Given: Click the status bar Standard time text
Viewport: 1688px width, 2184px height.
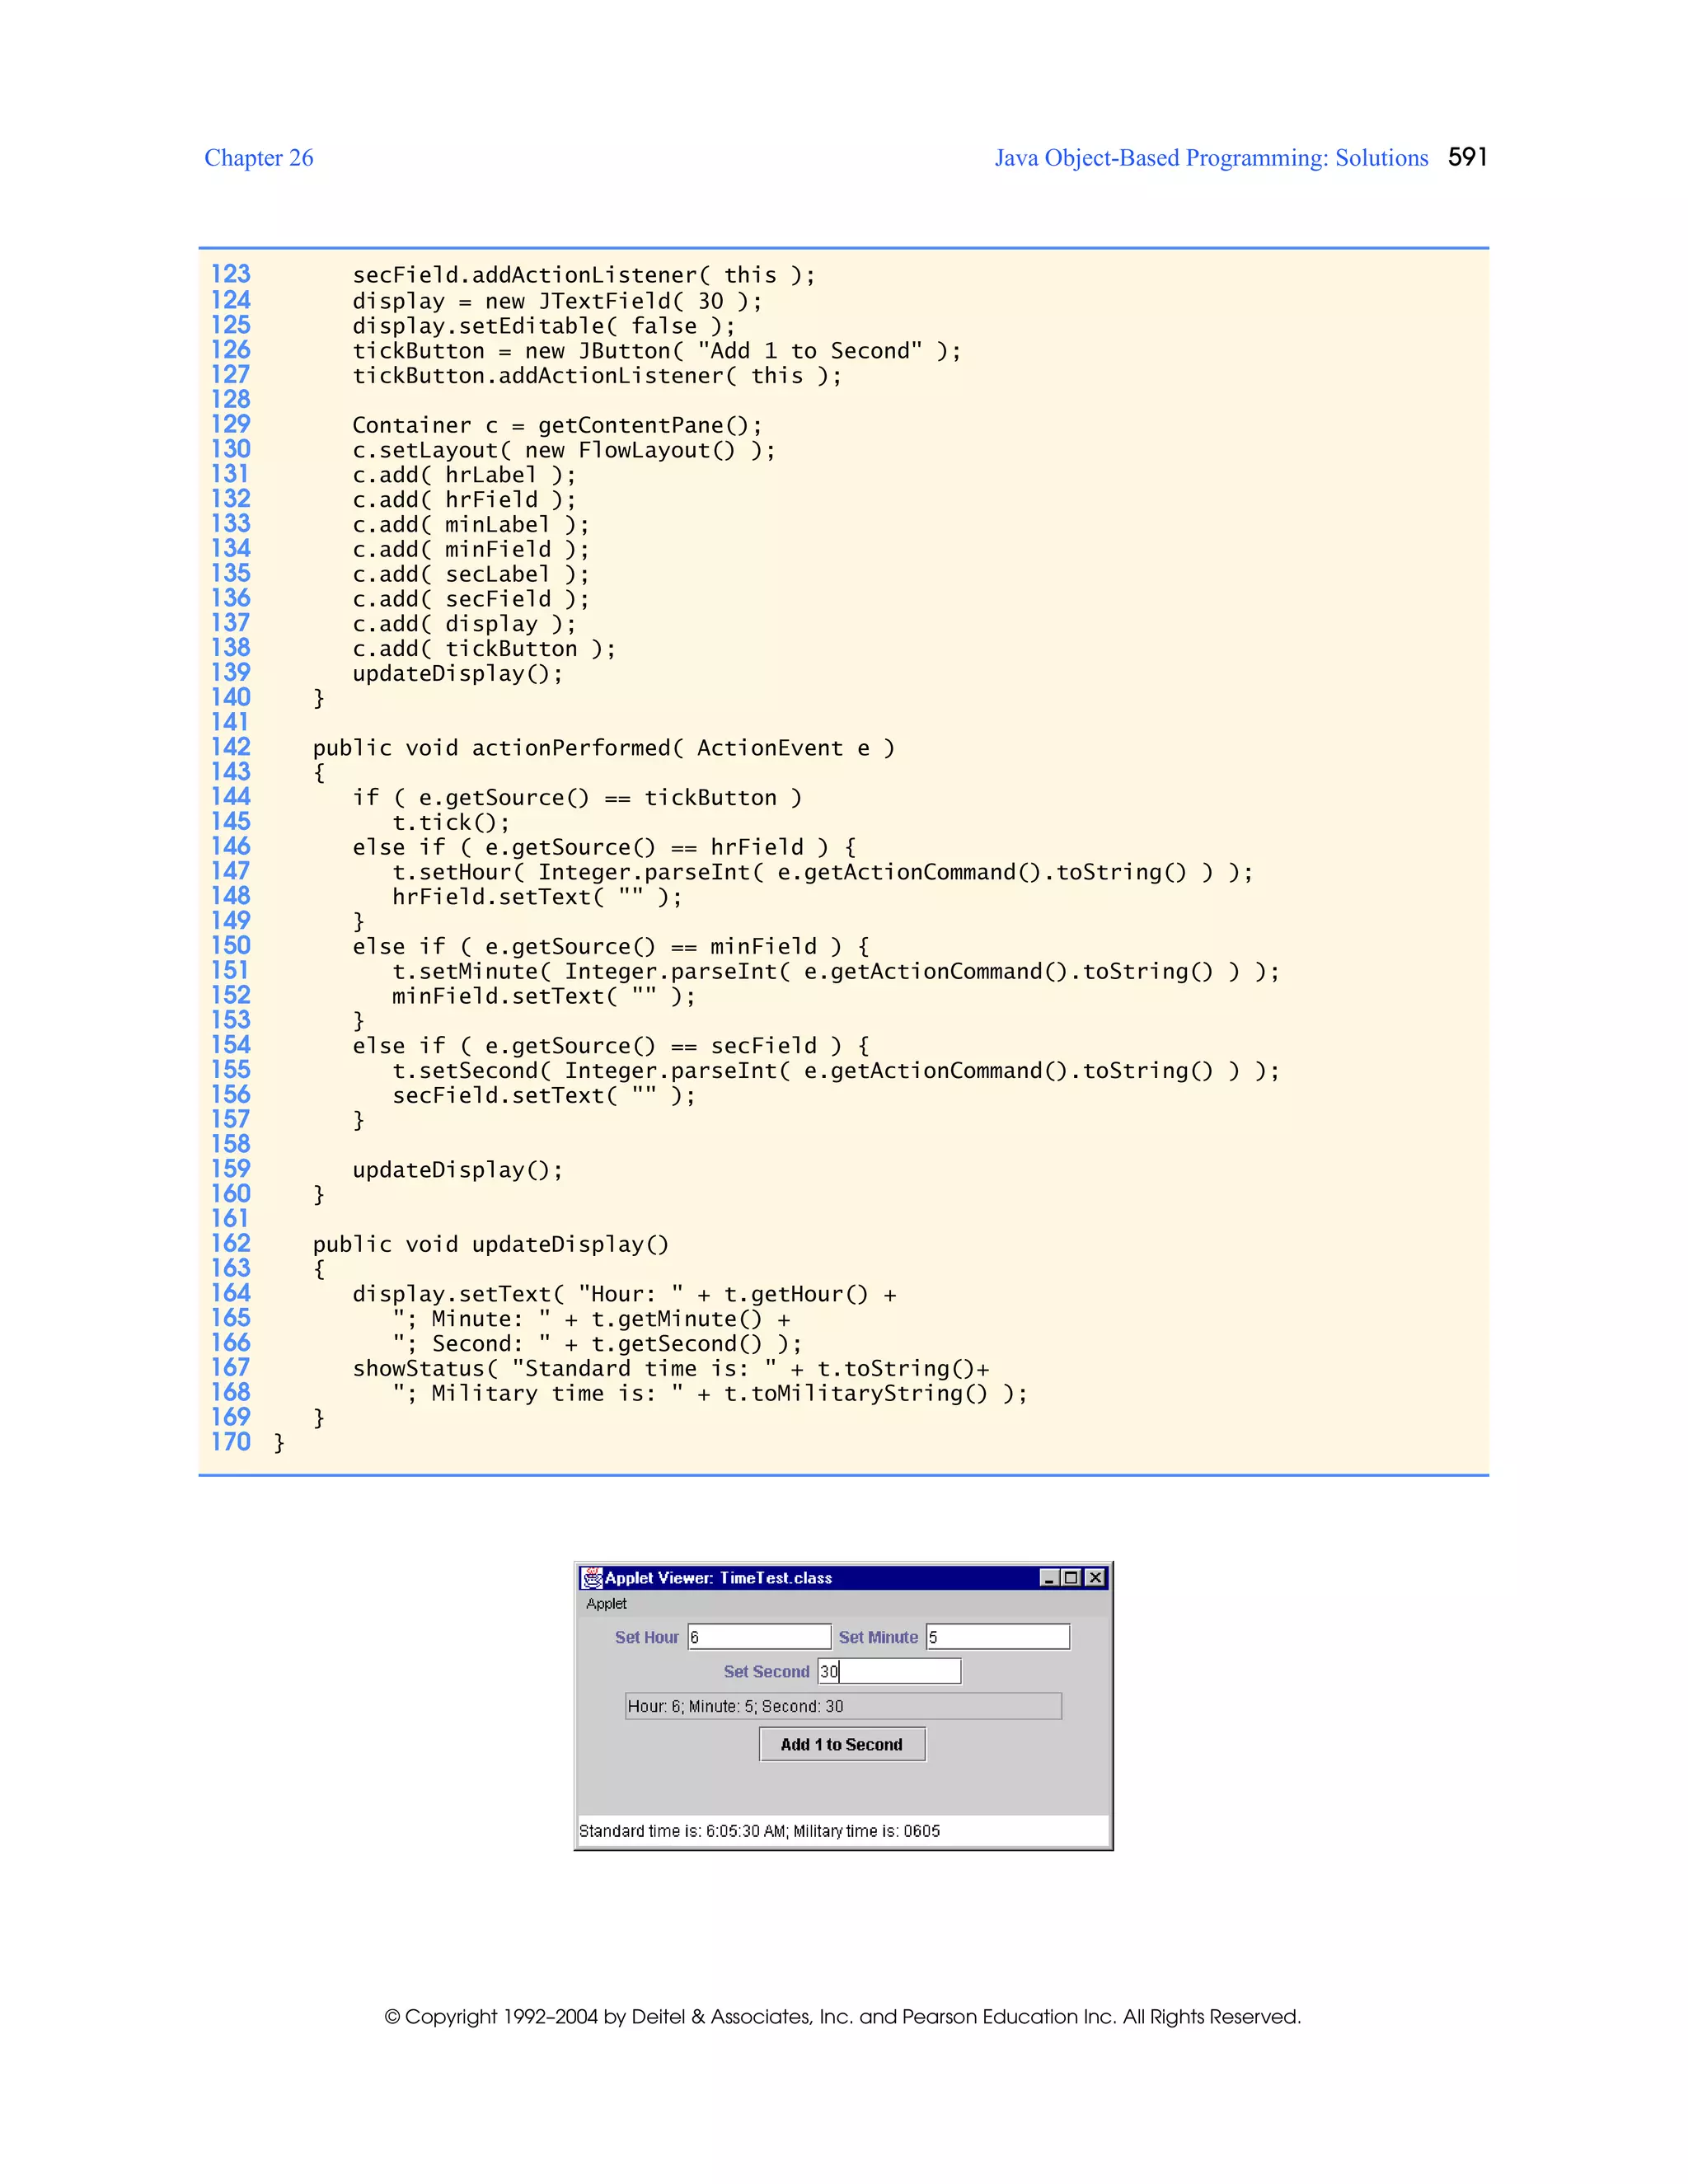Looking at the screenshot, I should [x=759, y=1831].
